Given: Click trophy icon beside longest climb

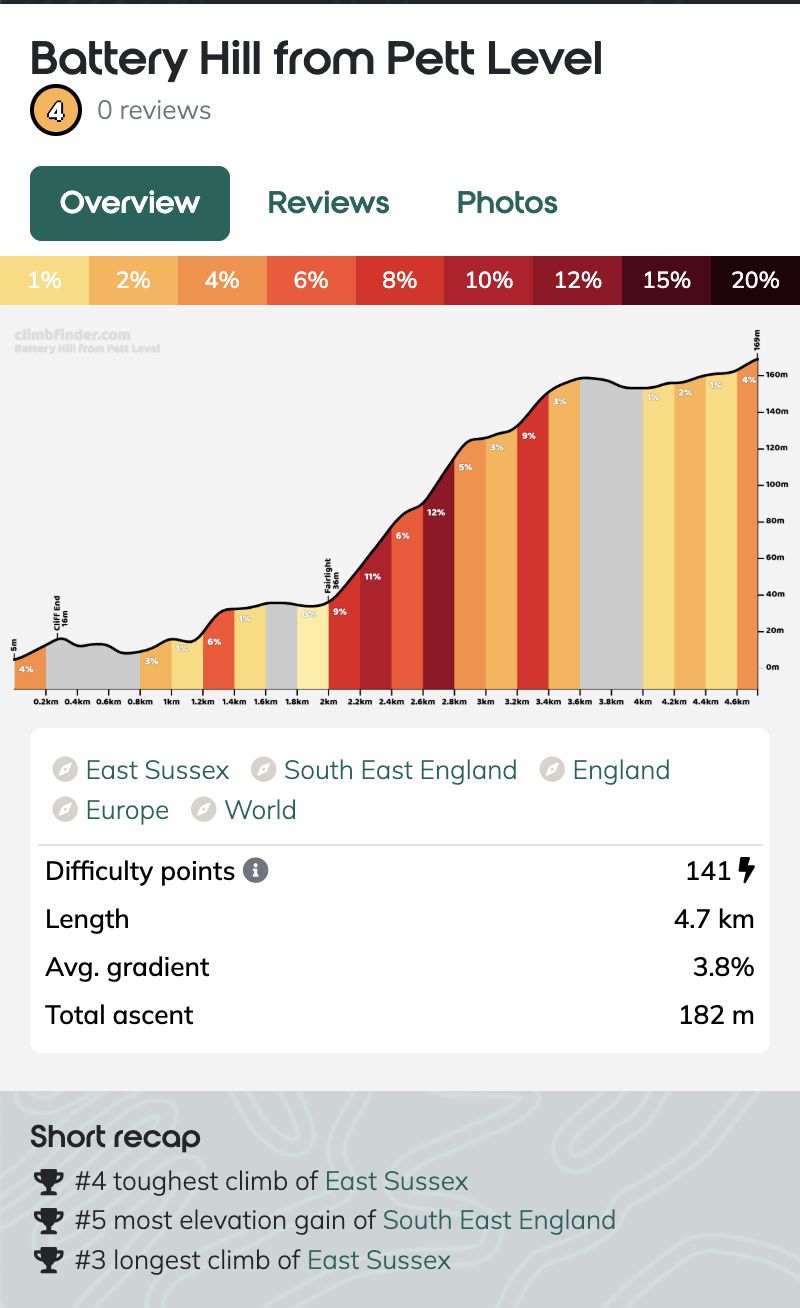Looking at the screenshot, I should click(48, 1260).
